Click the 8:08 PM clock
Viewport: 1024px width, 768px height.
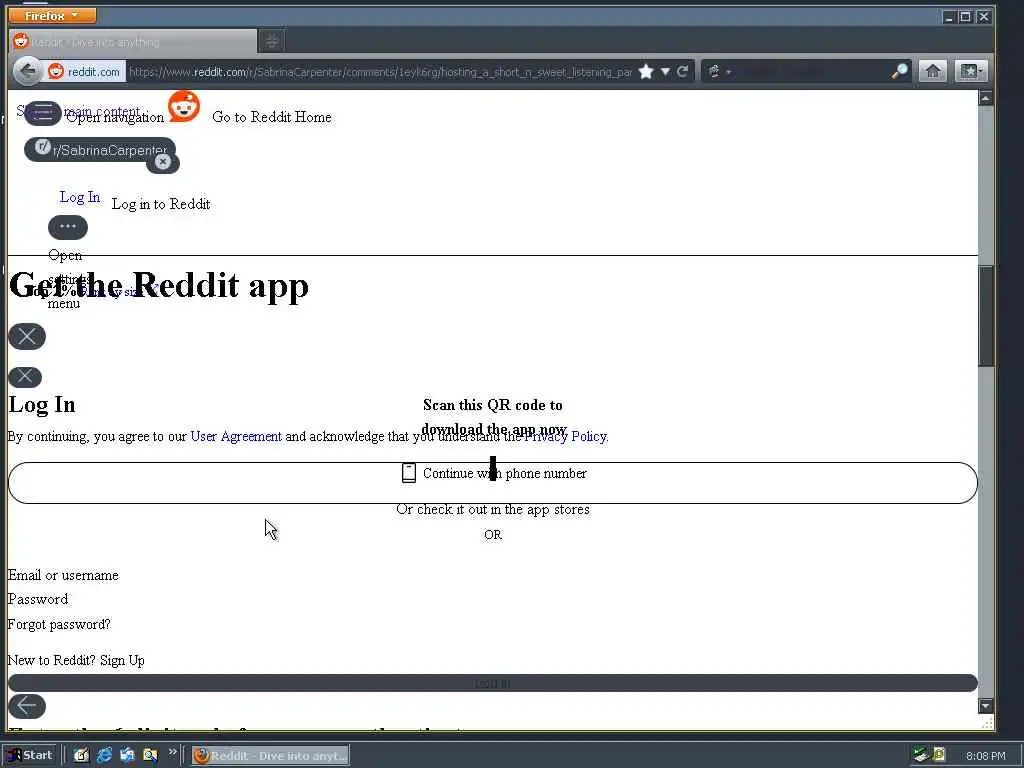(985, 756)
